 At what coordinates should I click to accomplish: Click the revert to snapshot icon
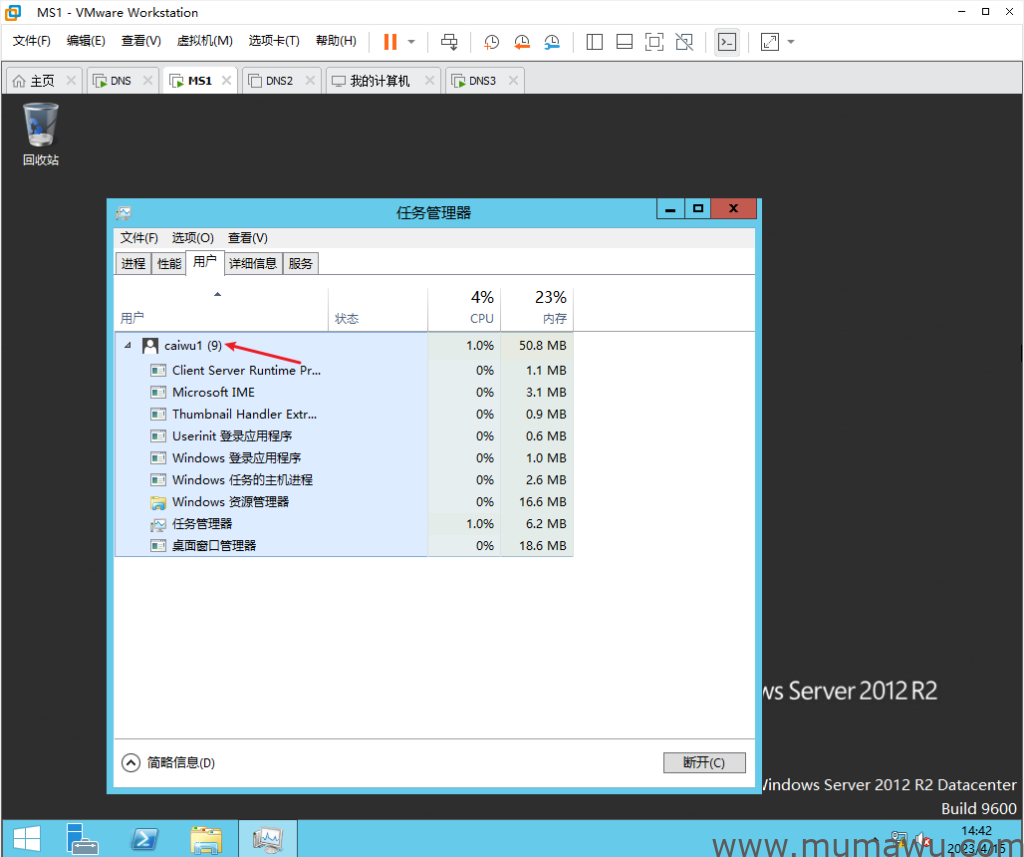(x=521, y=42)
